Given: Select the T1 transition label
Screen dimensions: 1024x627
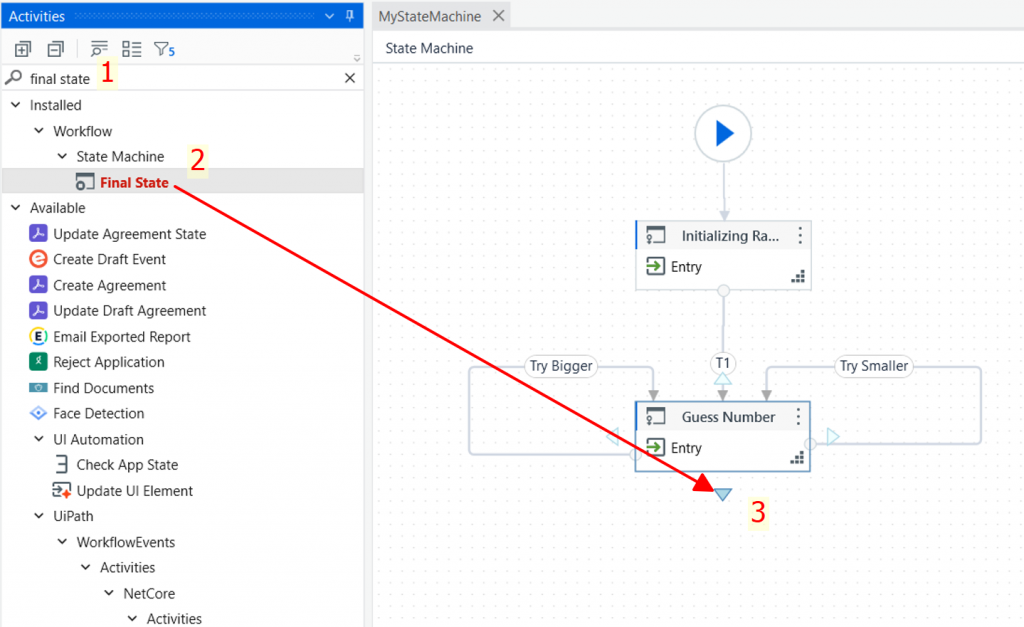Looking at the screenshot, I should point(722,363).
